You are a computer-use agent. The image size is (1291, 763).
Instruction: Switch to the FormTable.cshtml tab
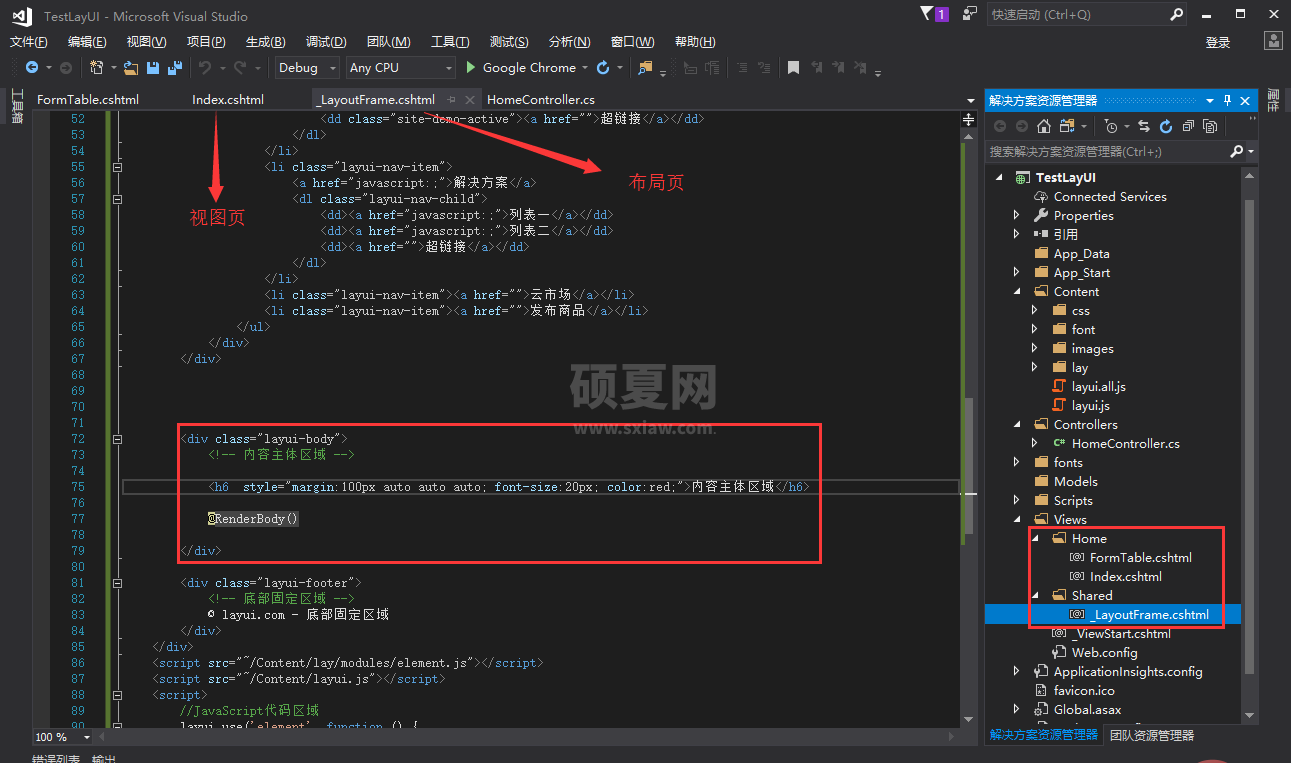click(88, 100)
